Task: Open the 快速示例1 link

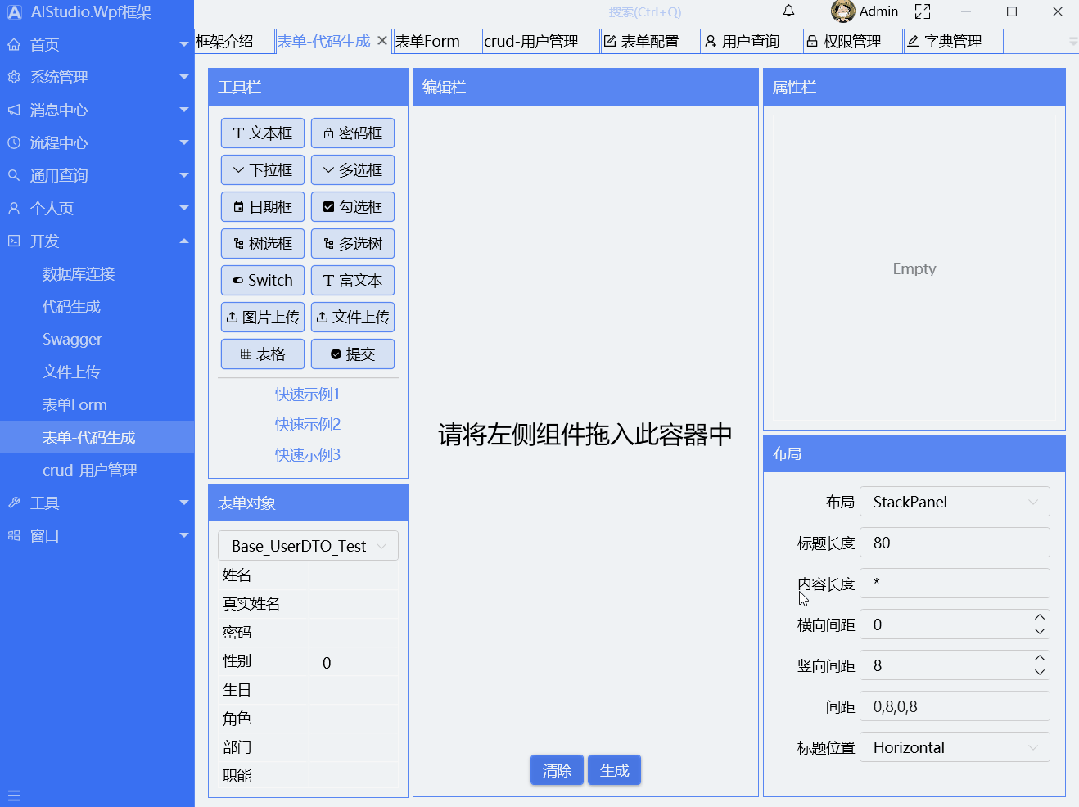Action: click(x=308, y=394)
